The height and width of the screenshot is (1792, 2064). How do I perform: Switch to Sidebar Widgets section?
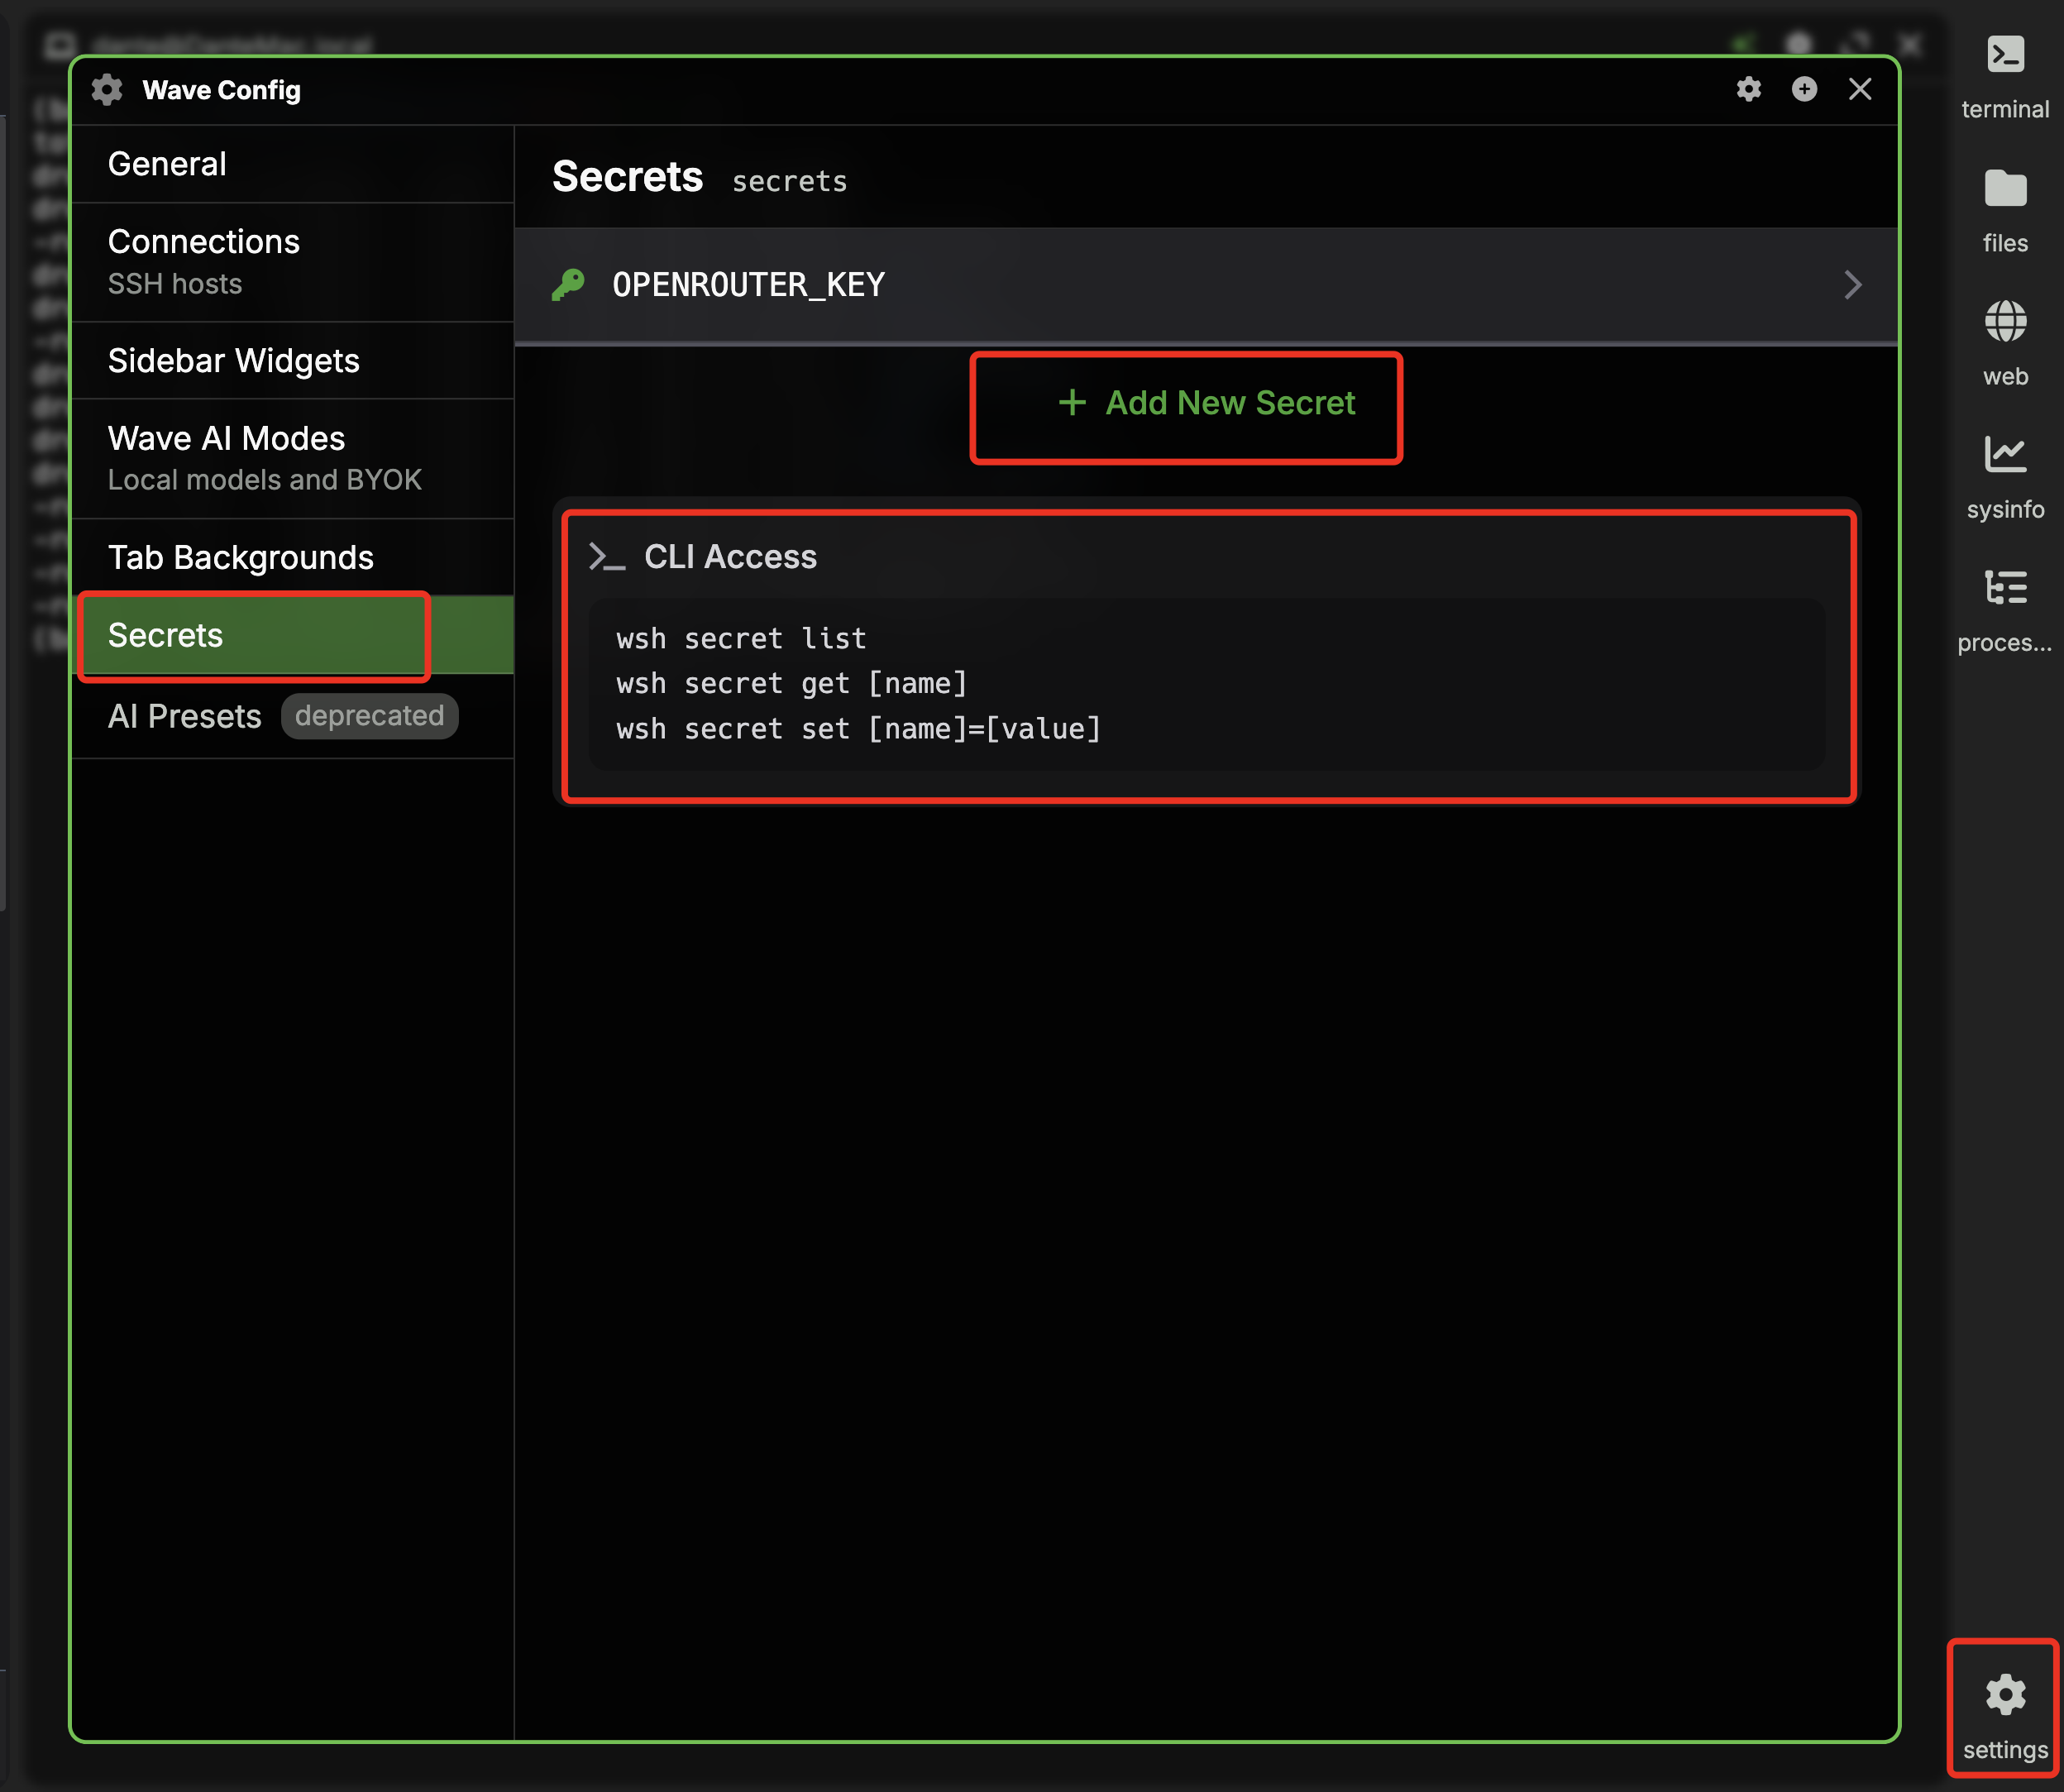coord(293,361)
